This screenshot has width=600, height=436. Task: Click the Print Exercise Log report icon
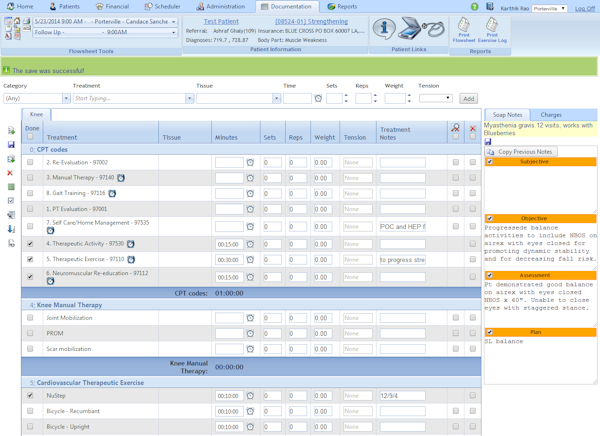pyautogui.click(x=492, y=29)
